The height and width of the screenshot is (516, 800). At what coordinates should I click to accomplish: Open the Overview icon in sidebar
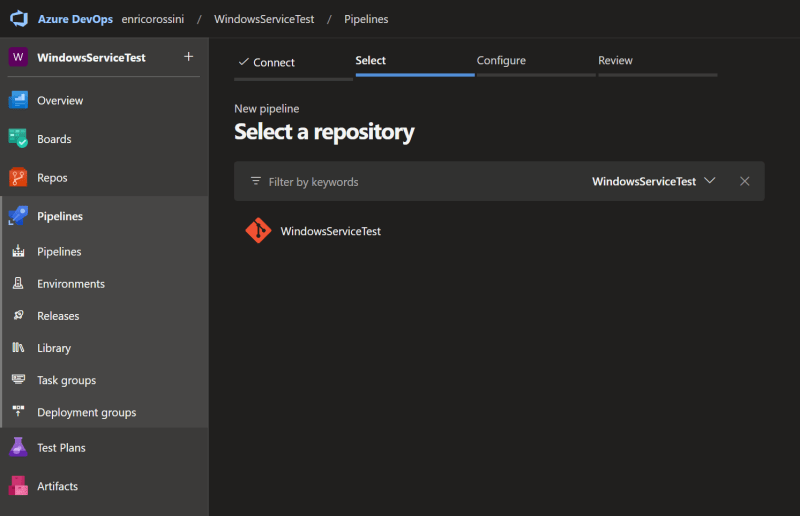[x=18, y=100]
